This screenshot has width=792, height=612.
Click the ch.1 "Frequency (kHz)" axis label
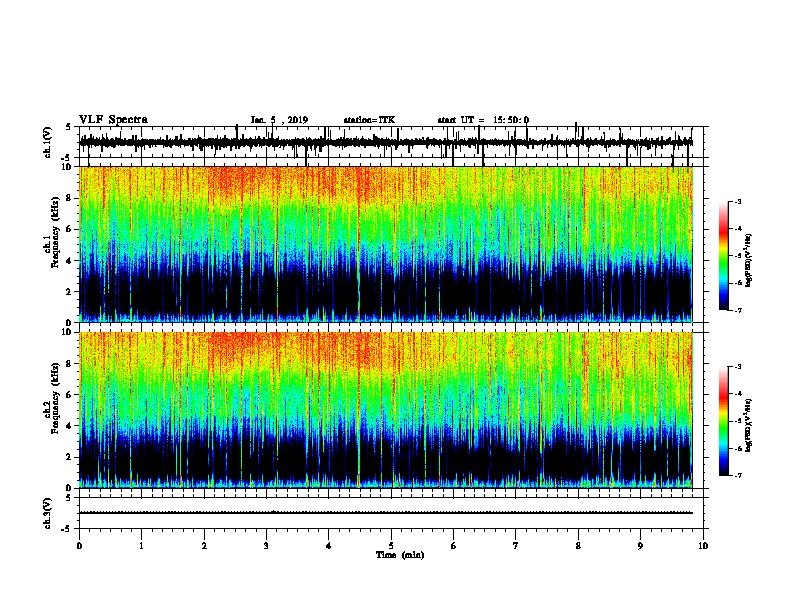tap(56, 233)
